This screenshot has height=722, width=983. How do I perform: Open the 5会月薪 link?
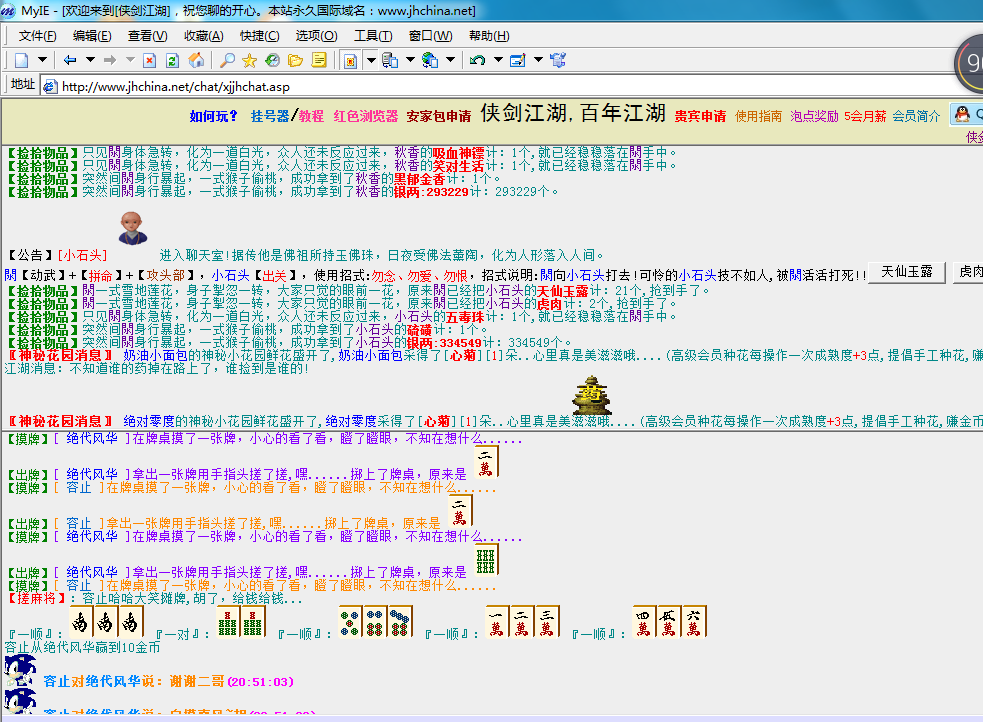pyautogui.click(x=865, y=116)
